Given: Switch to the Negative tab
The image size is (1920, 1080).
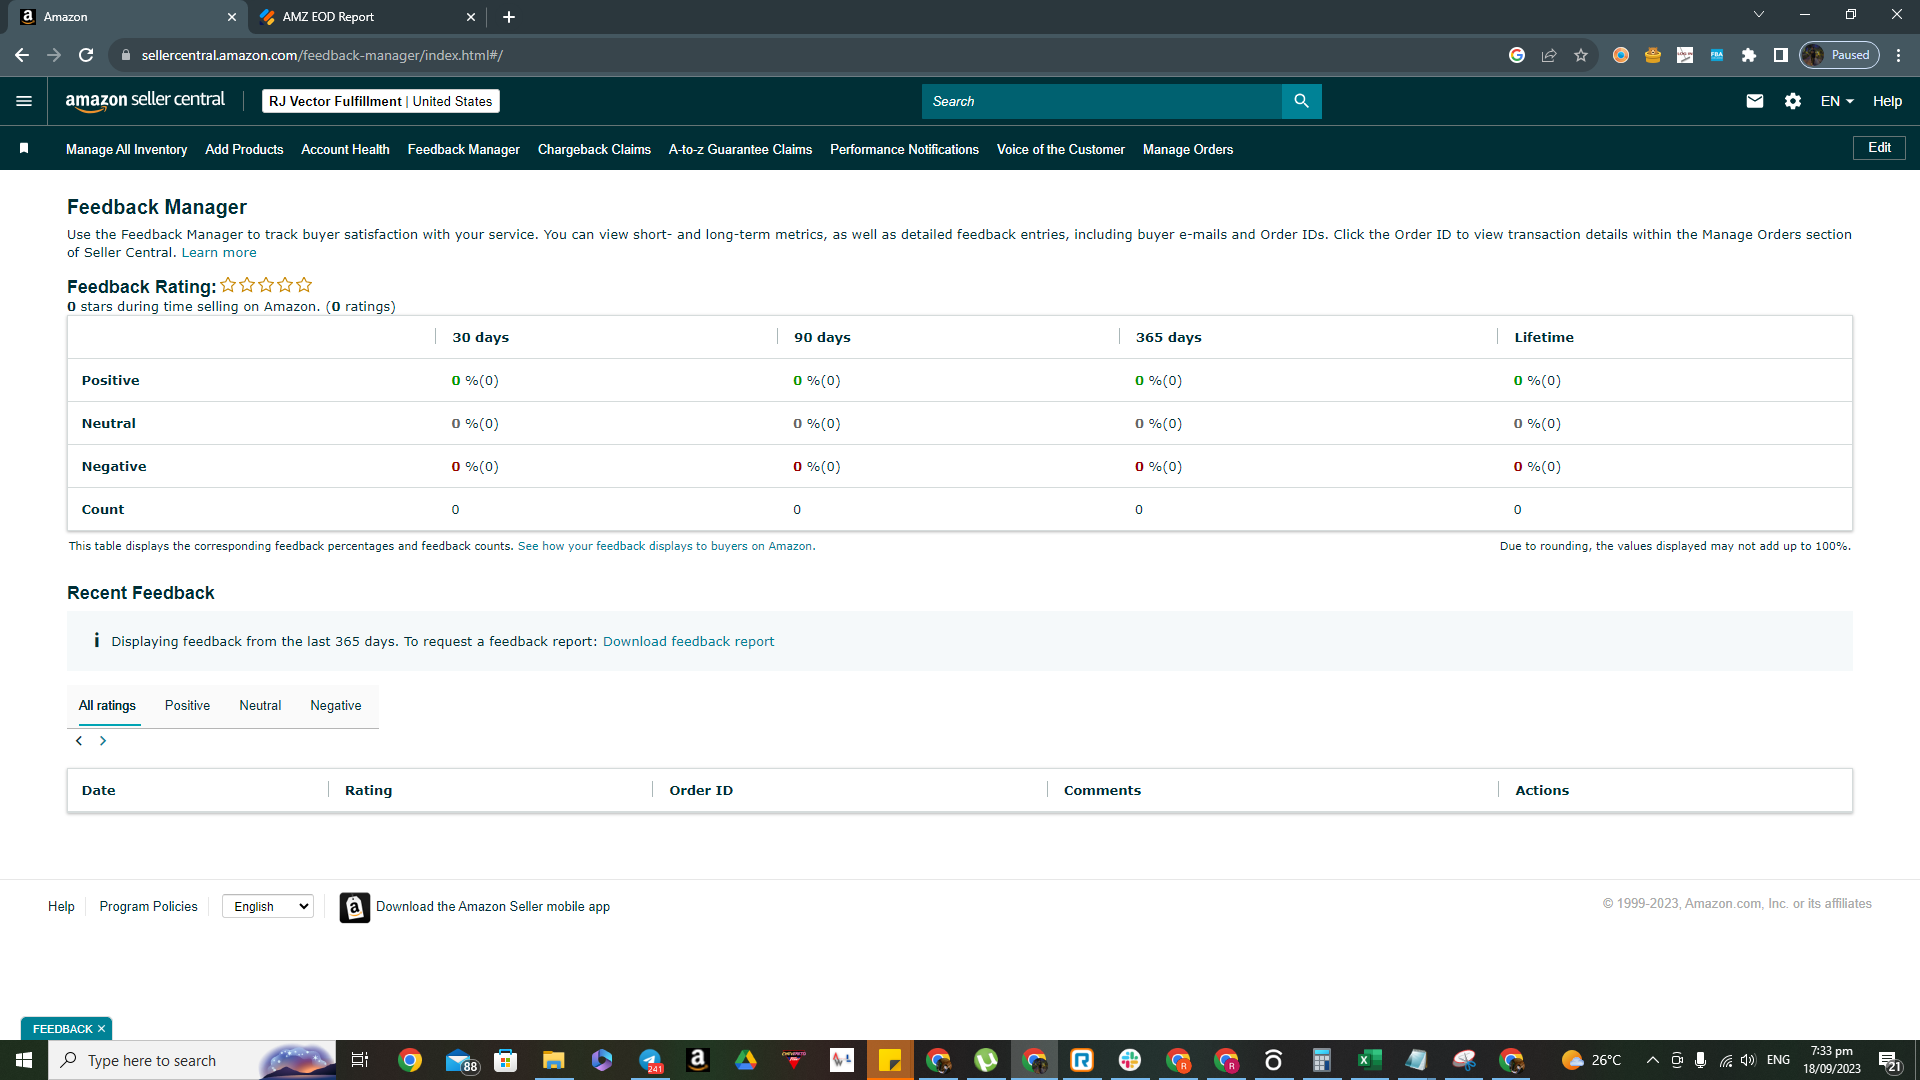Looking at the screenshot, I should click(336, 706).
